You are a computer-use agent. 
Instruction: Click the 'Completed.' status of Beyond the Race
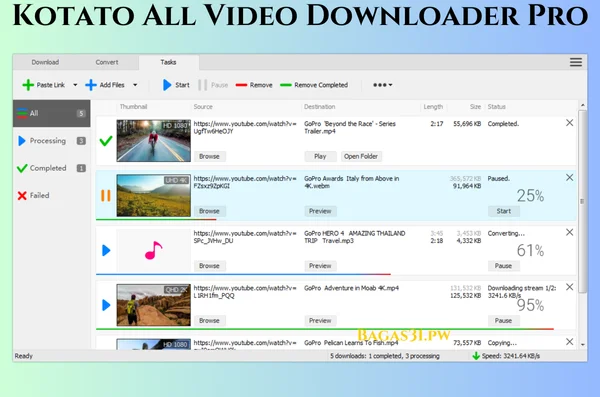click(503, 124)
